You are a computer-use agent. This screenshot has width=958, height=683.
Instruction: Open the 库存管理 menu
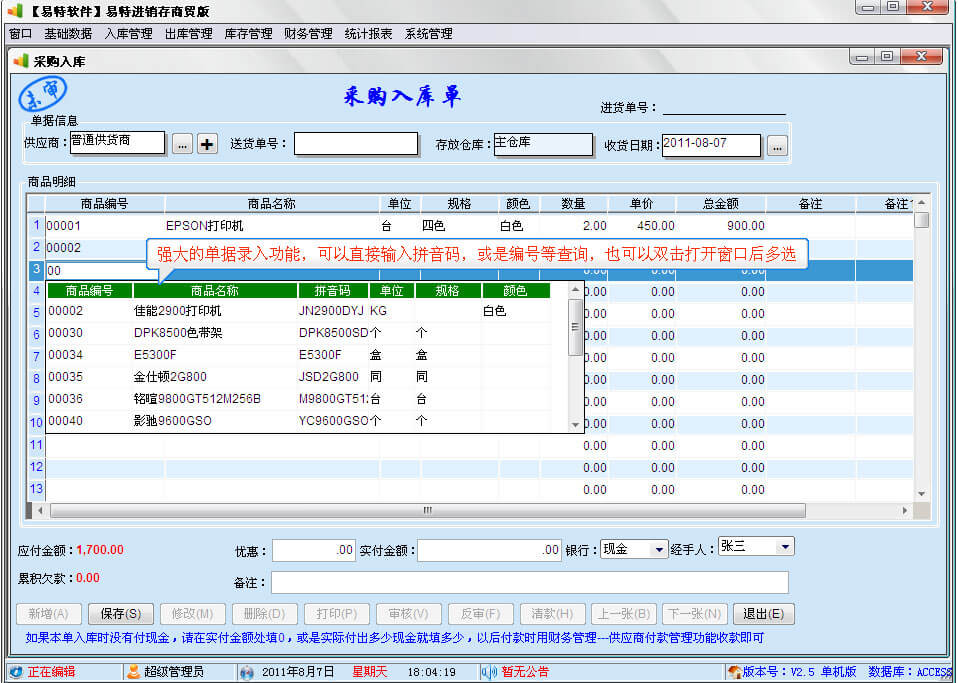(x=248, y=34)
